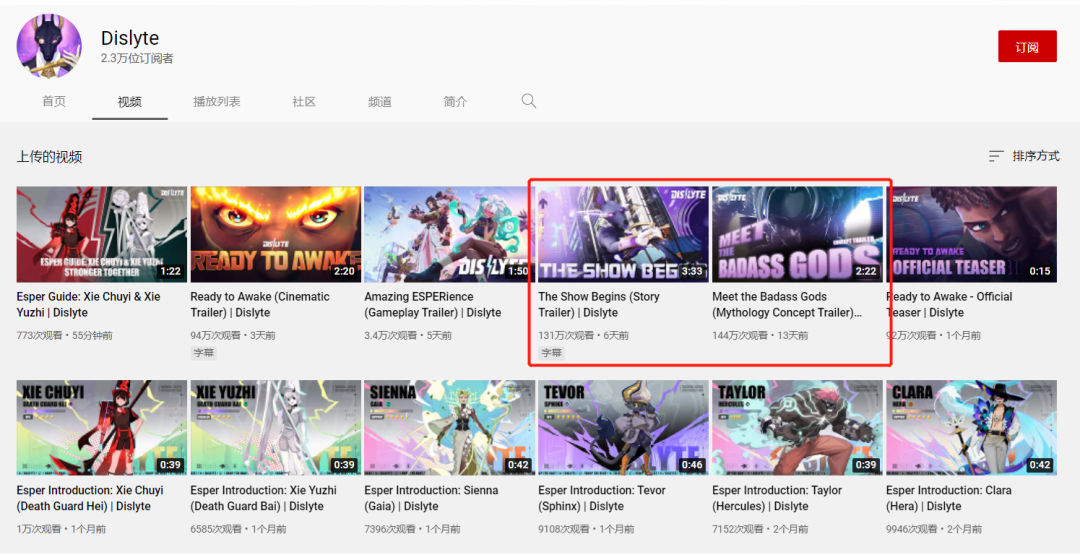Open the Taylor introduction thumbnail
This screenshot has height=555, width=1080.
point(797,428)
